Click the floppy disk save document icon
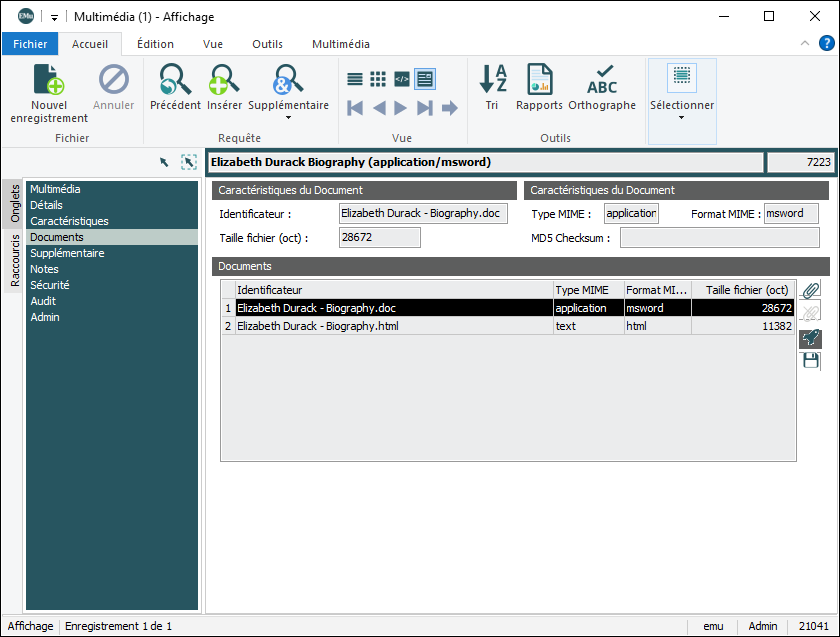 point(811,360)
